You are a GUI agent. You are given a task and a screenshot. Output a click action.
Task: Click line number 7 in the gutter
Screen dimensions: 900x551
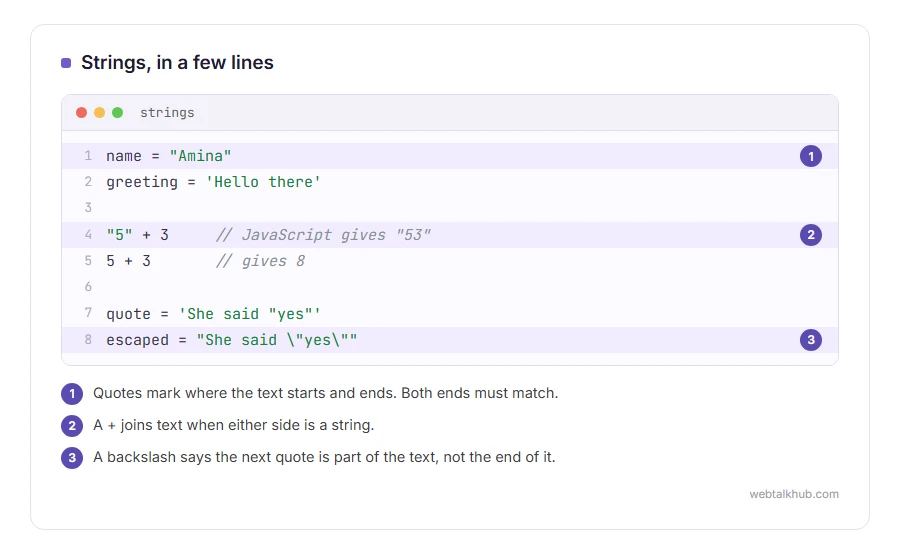tap(88, 313)
